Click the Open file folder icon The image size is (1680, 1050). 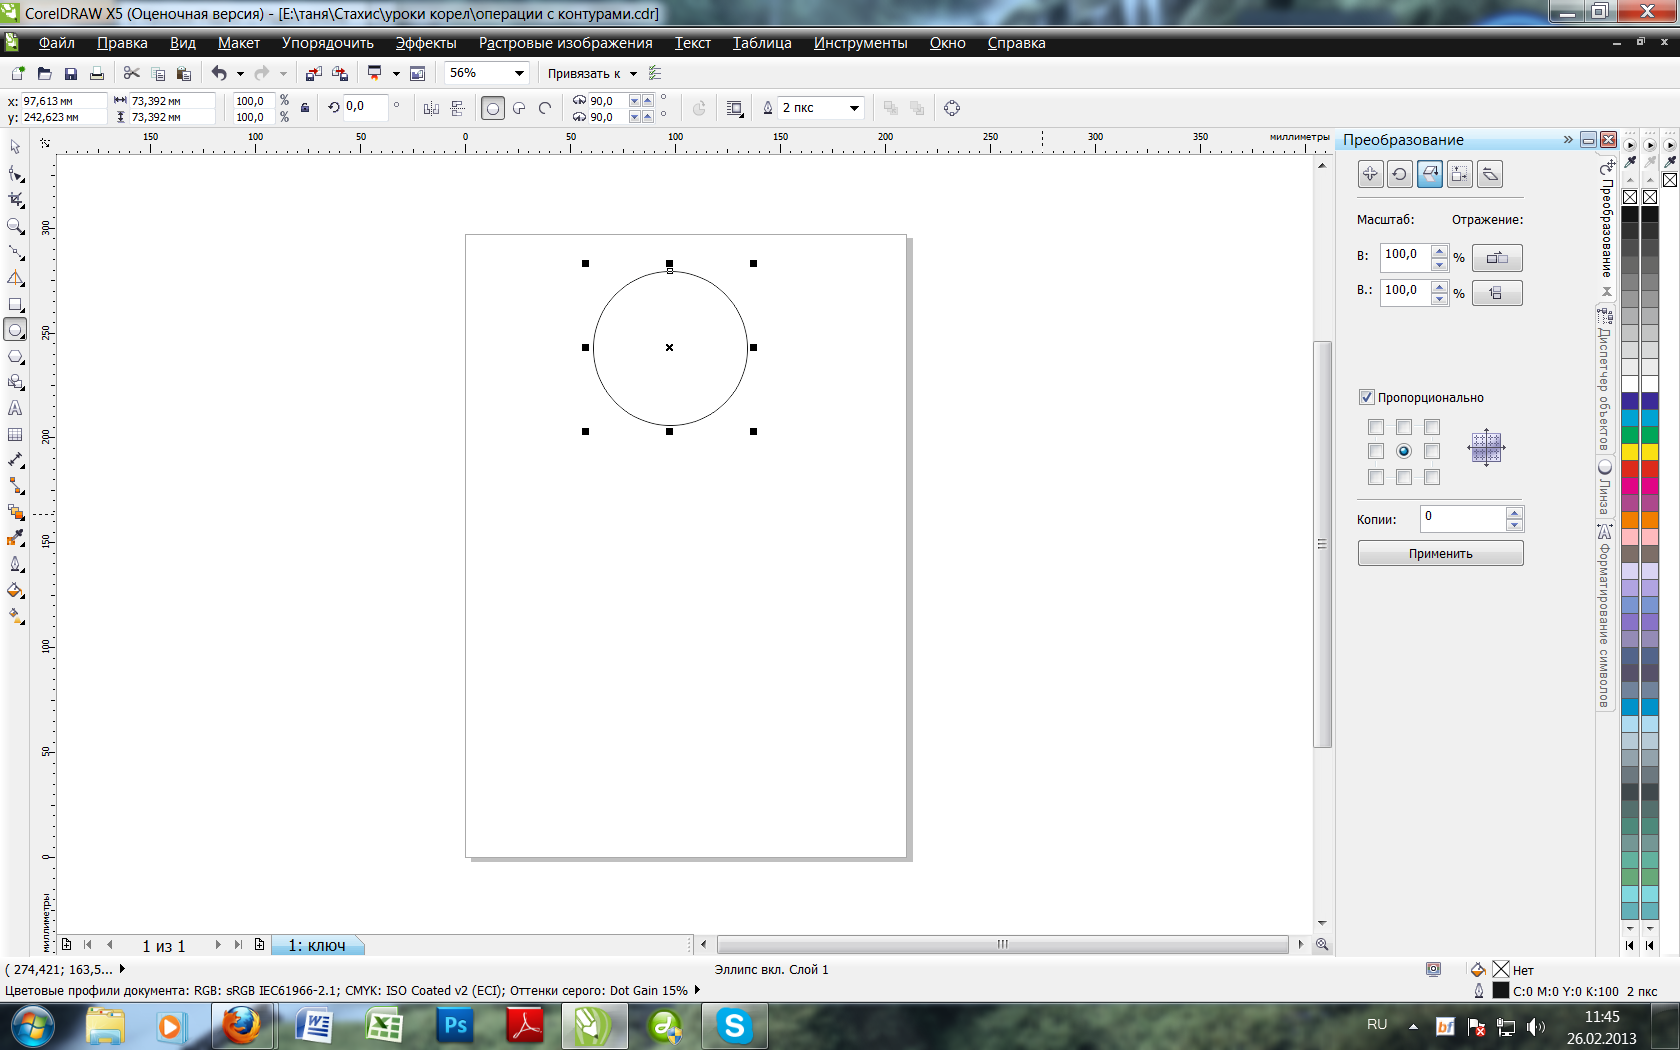click(44, 73)
